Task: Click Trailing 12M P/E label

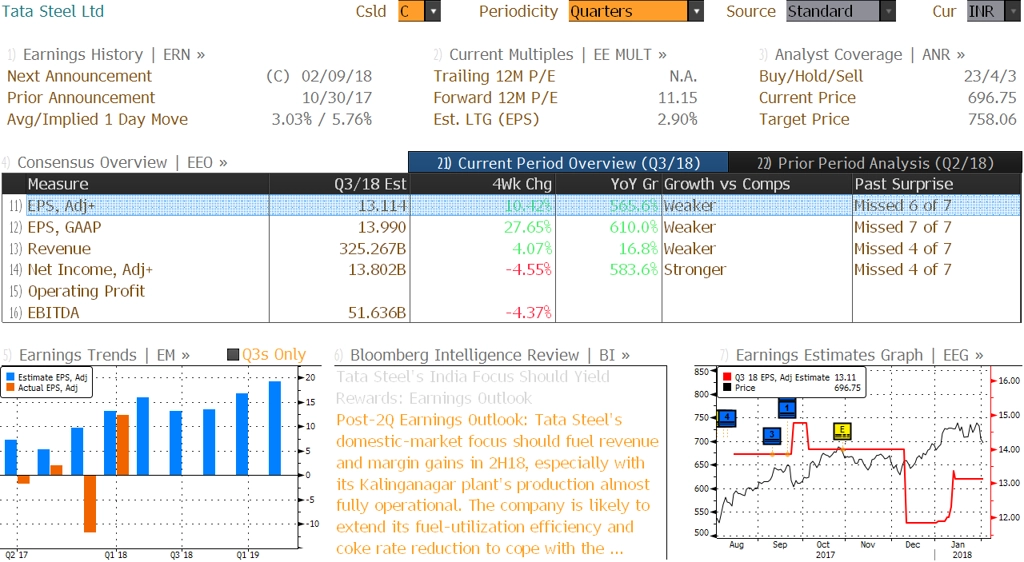Action: pos(494,76)
